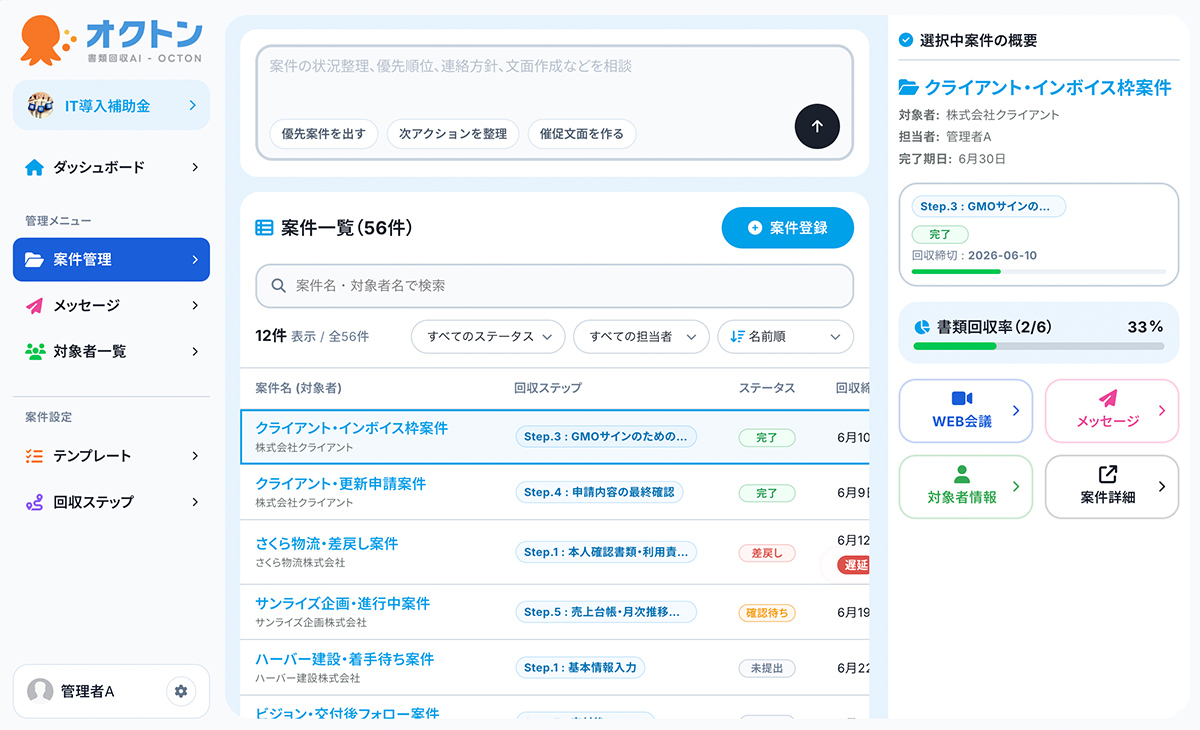The height and width of the screenshot is (730, 1200).
Task: Click the 差戻し status badge
Action: pos(767,553)
